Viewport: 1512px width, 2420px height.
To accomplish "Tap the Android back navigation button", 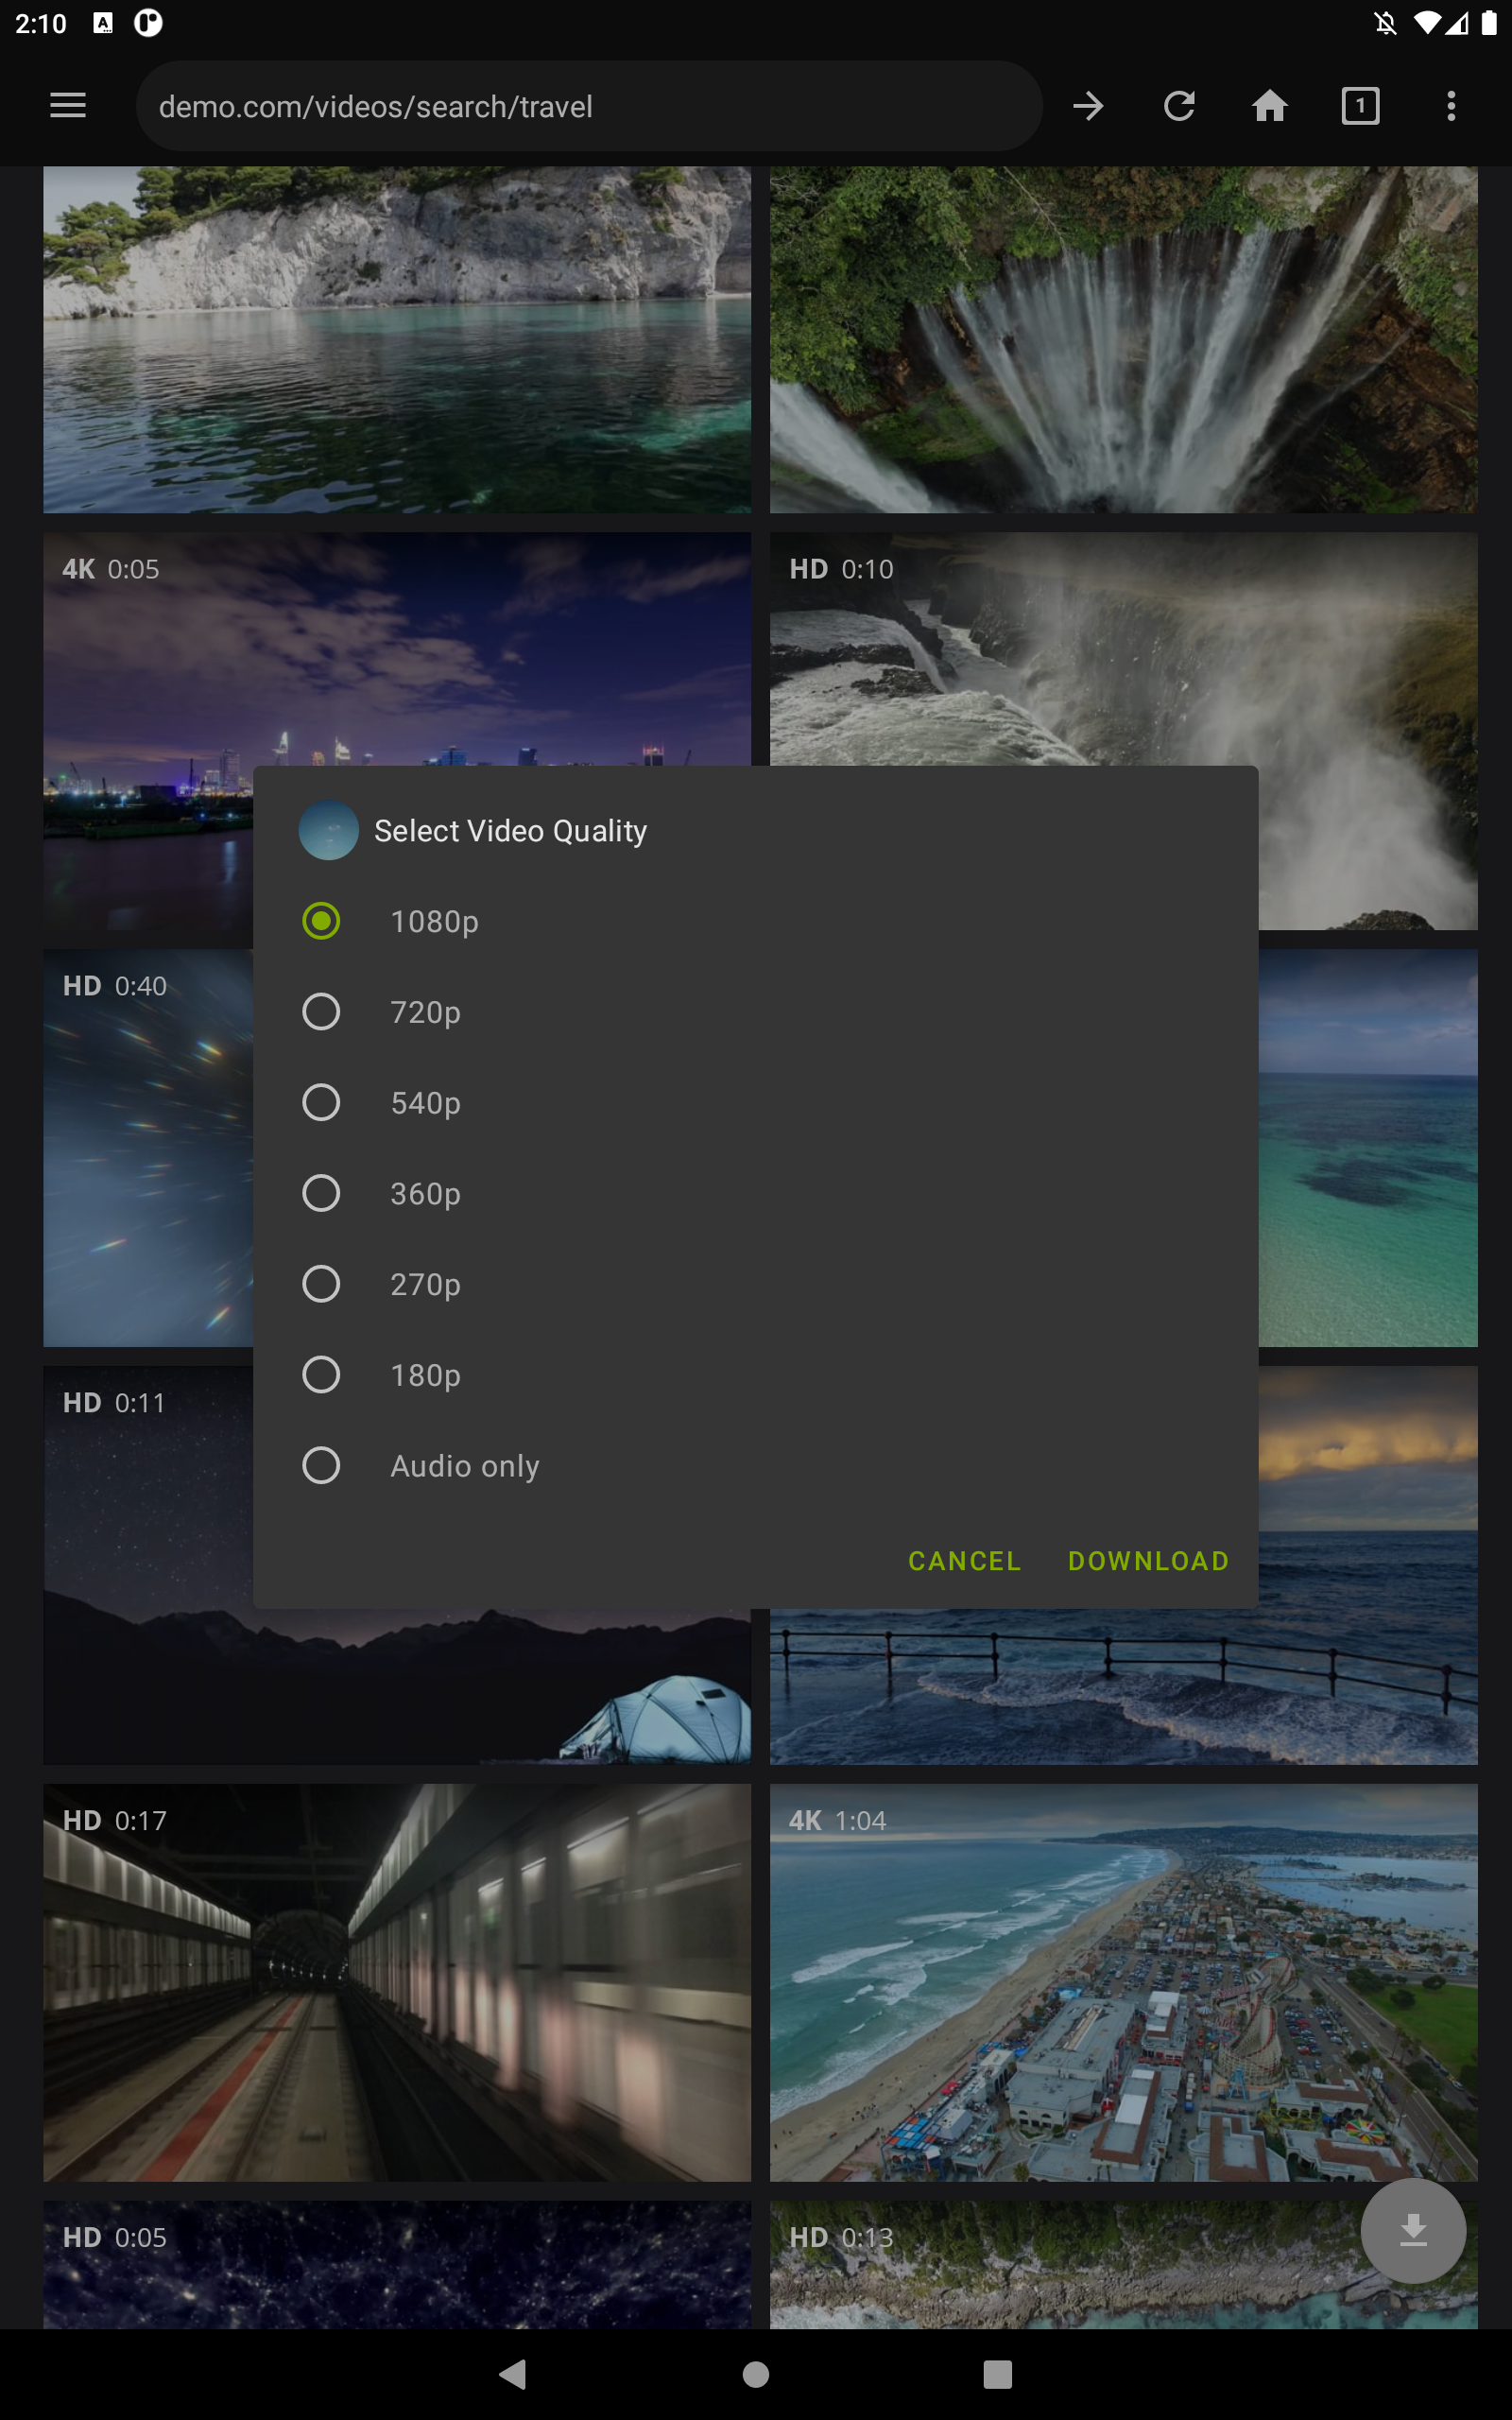I will [x=513, y=2373].
